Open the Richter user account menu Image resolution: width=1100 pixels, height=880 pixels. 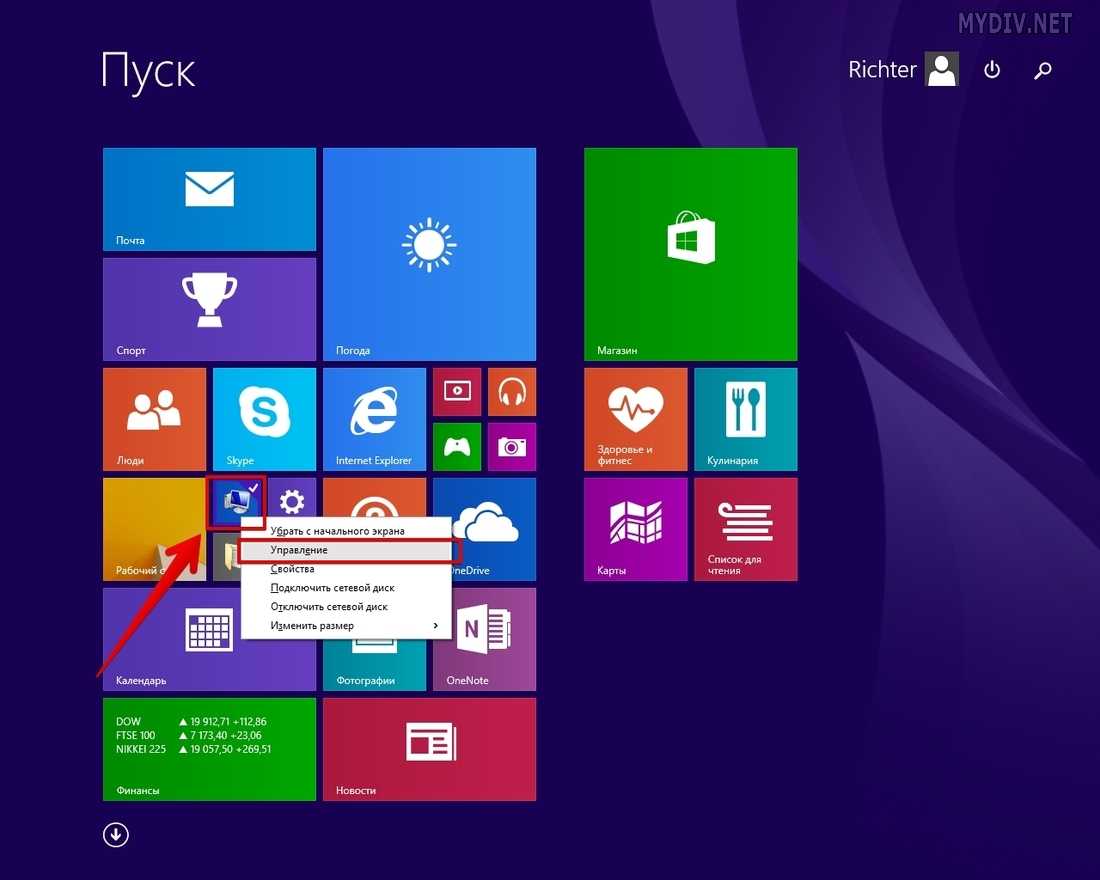click(x=902, y=70)
